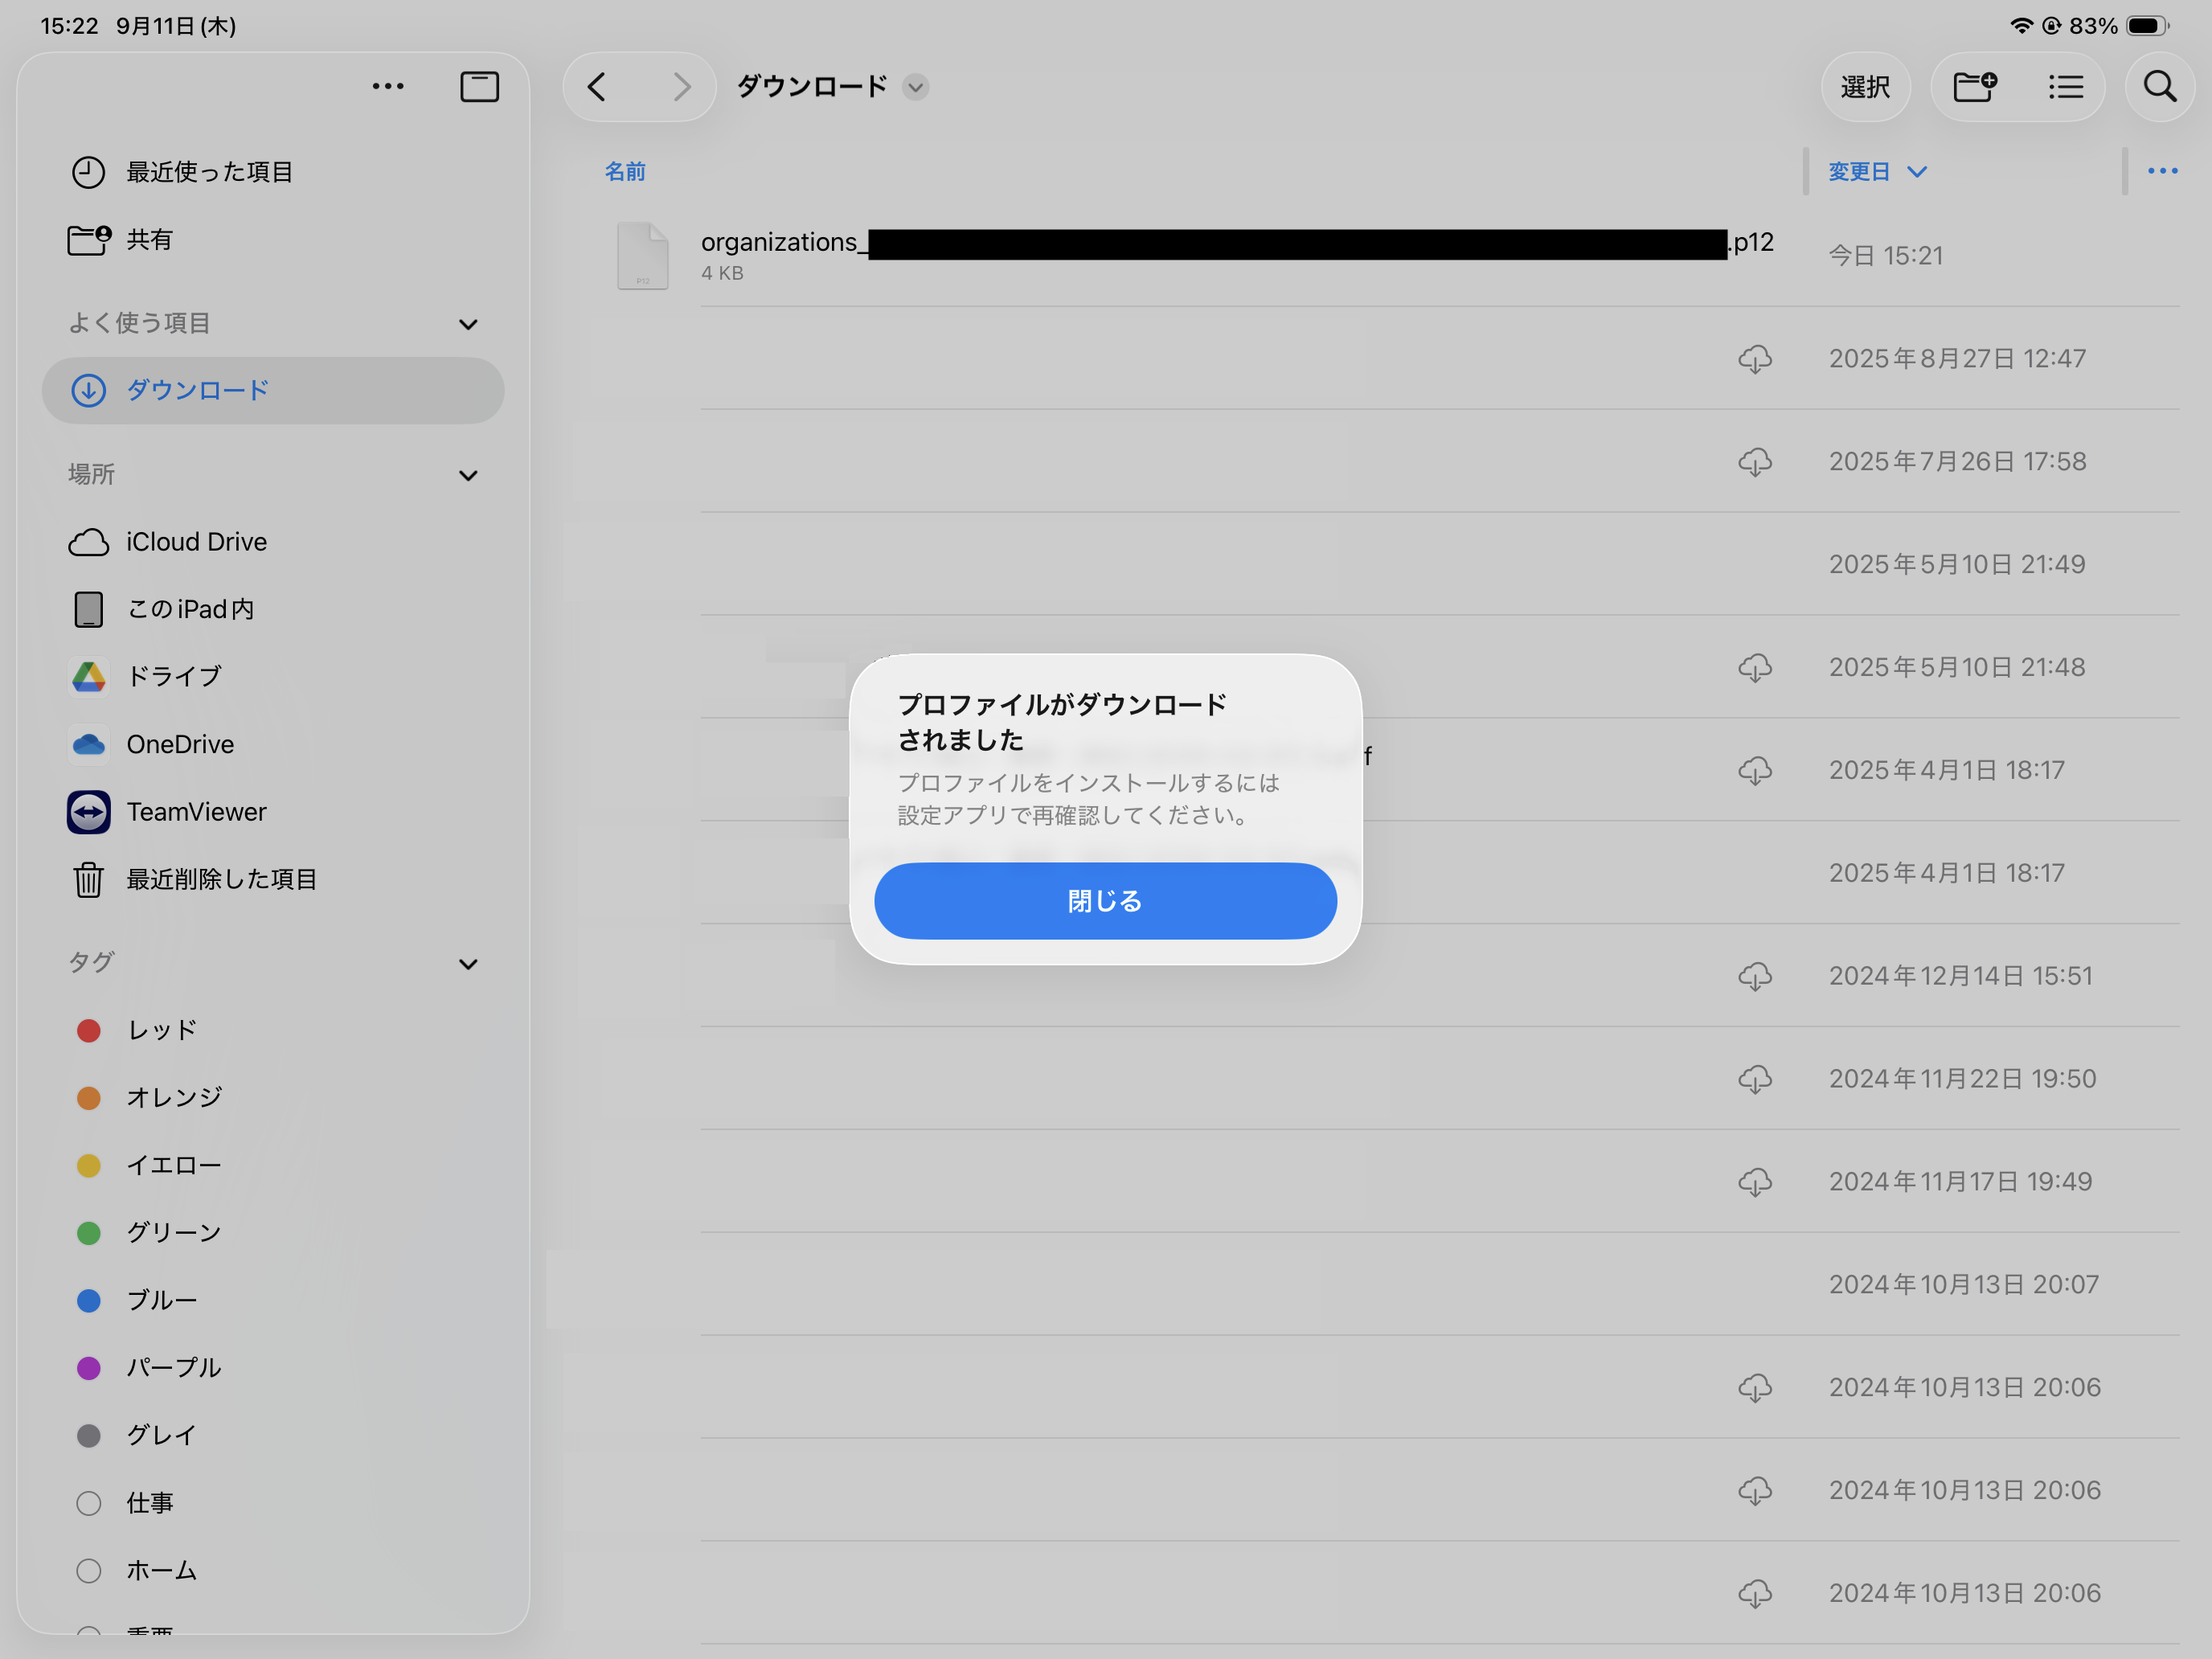Screen dimensions: 2212x1659
Task: Click the sidebar toggle icon
Action: (479, 87)
